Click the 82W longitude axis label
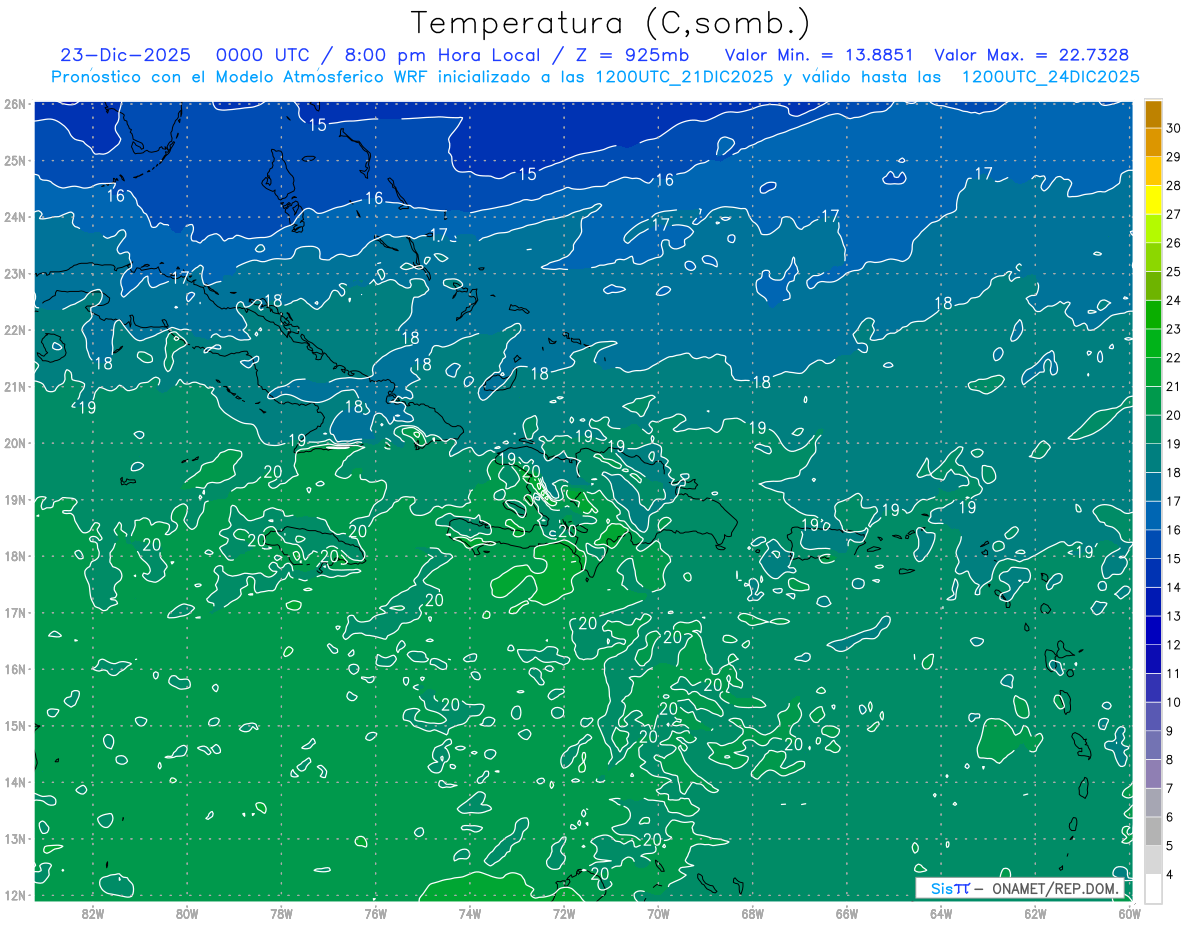The height and width of the screenshot is (927, 1200). click(x=92, y=912)
